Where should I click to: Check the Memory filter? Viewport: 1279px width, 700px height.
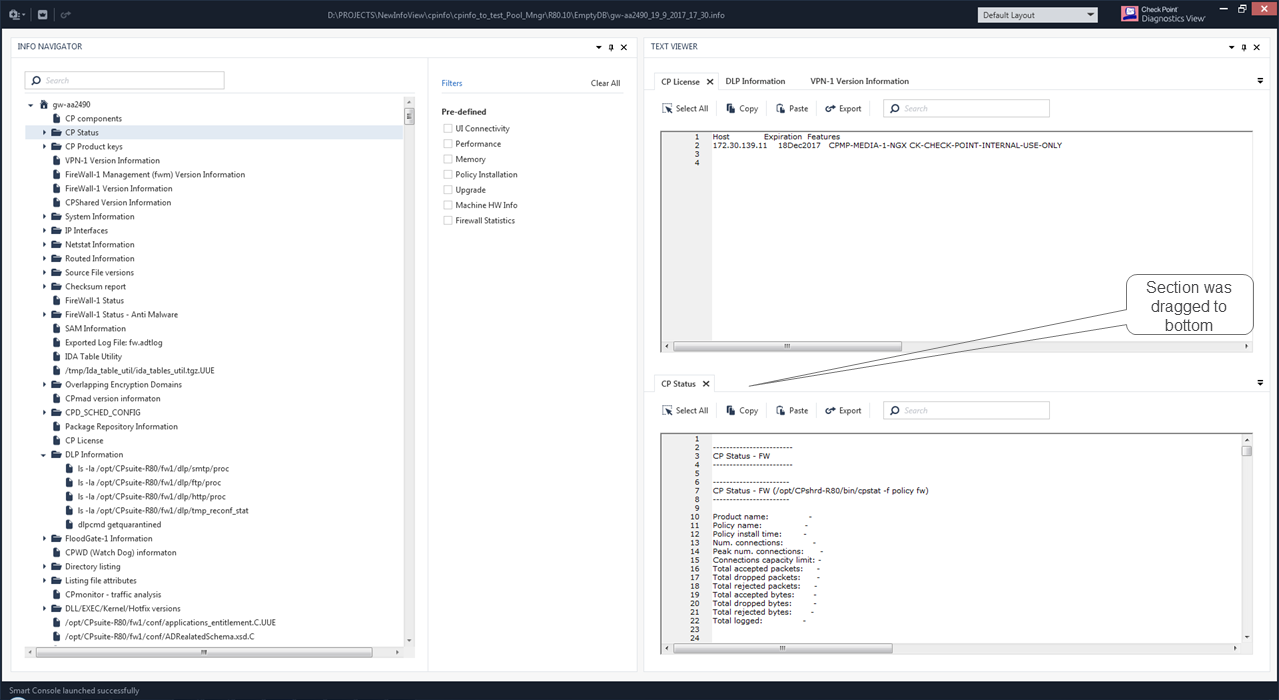pyautogui.click(x=448, y=159)
